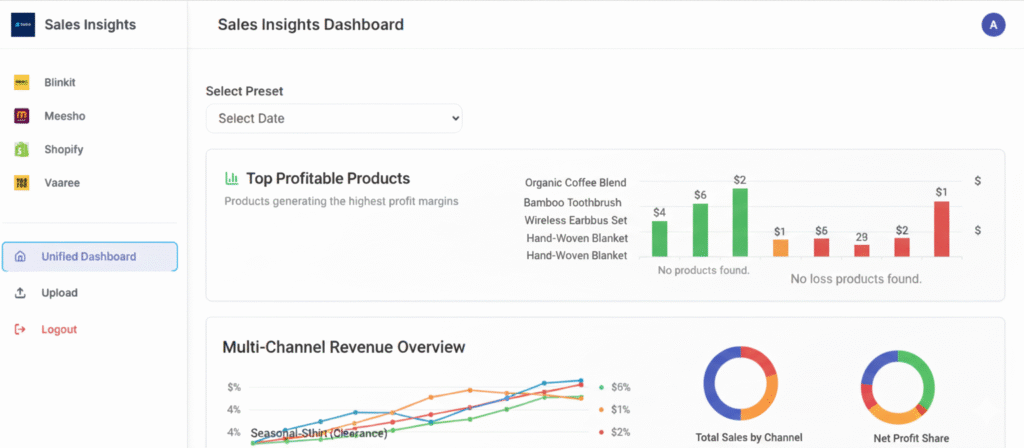Screen dimensions: 1024x448
Task: Click the Net Profit Share donut chart
Action: [x=897, y=386]
